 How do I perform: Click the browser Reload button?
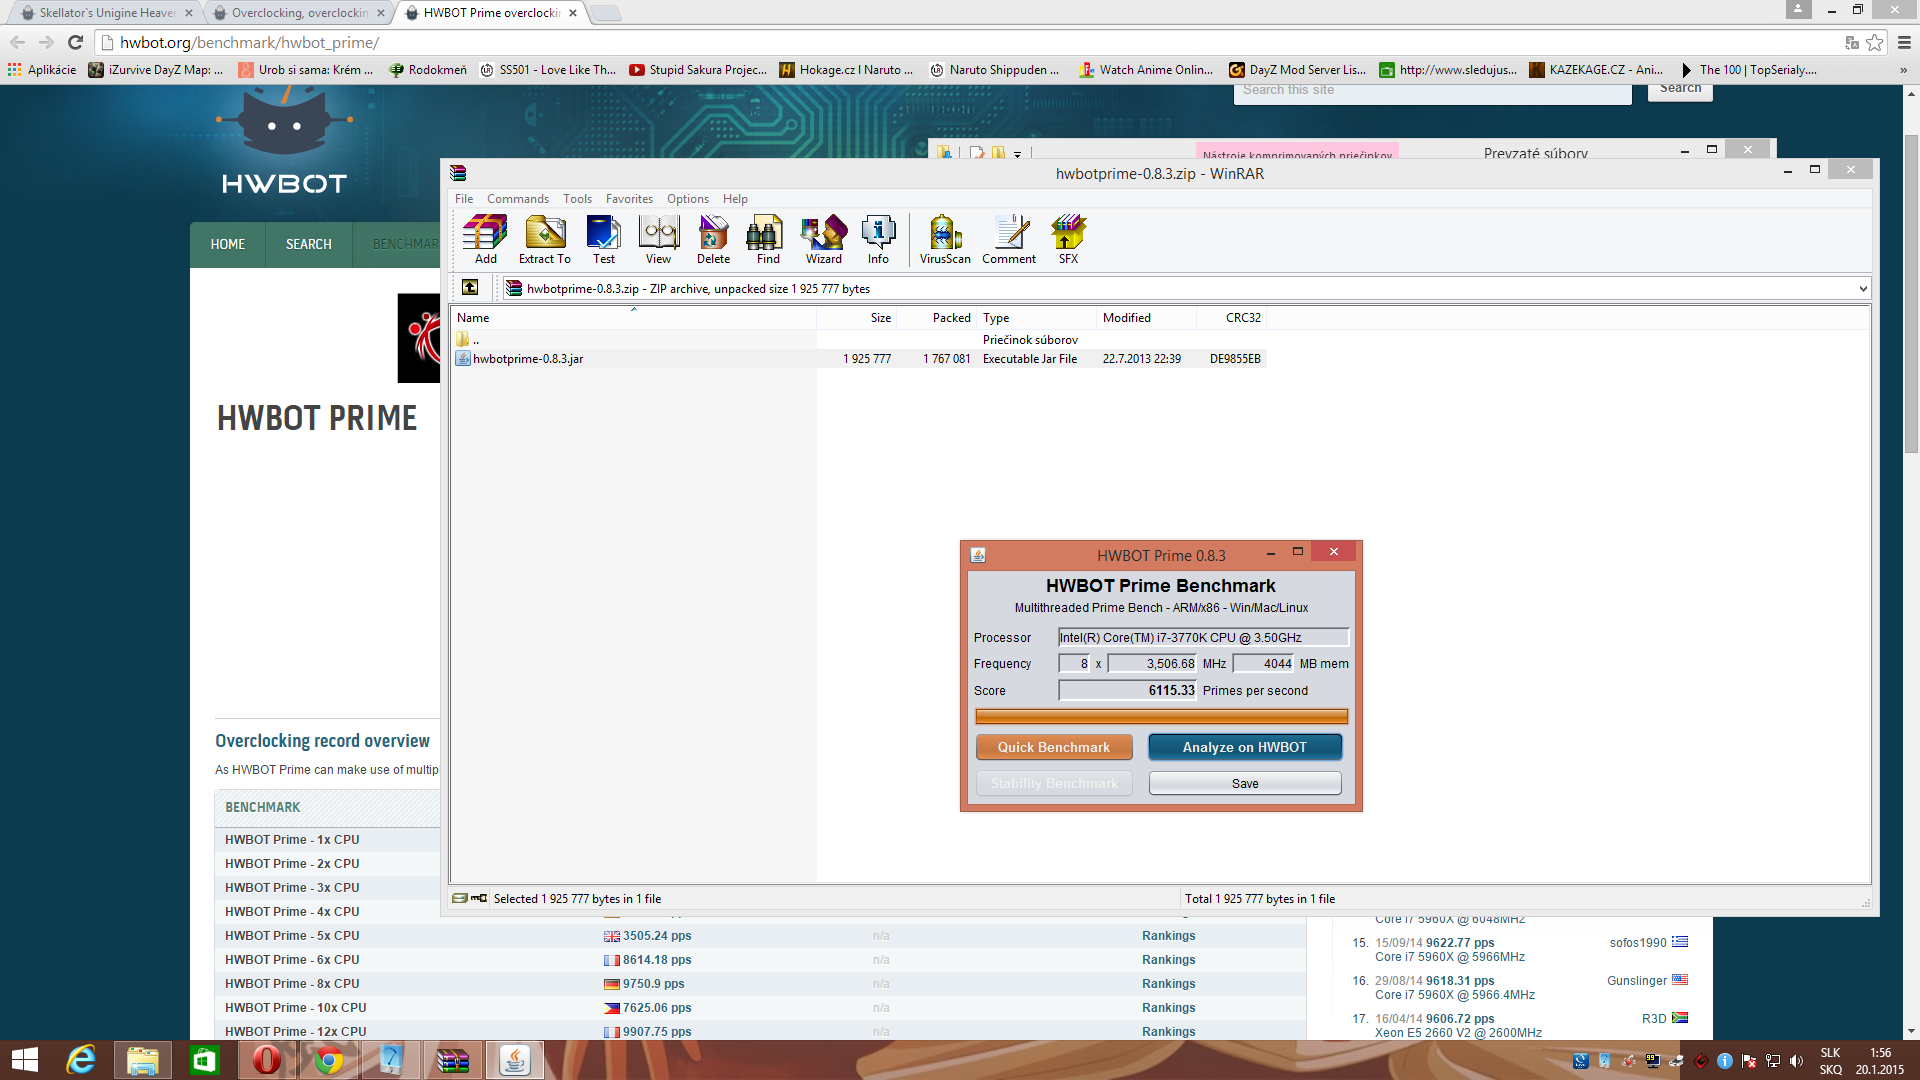click(75, 42)
